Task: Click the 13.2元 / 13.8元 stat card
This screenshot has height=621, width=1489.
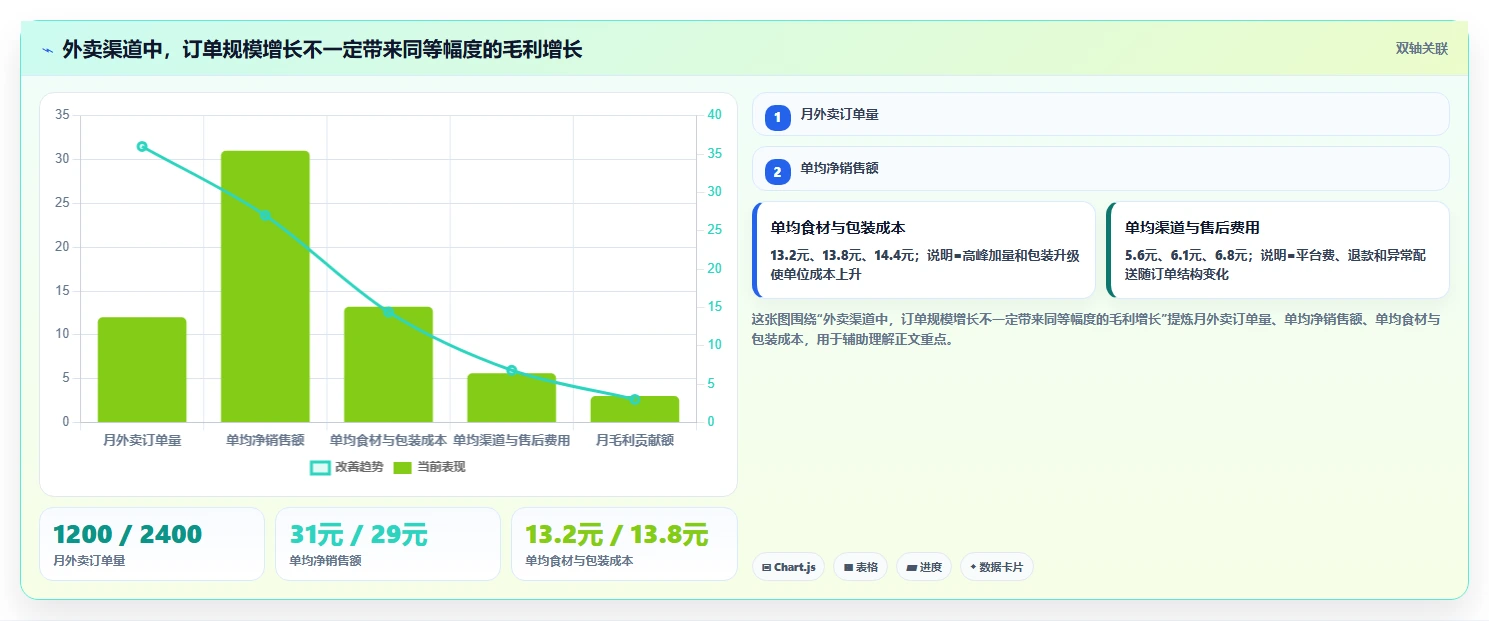Action: (624, 544)
